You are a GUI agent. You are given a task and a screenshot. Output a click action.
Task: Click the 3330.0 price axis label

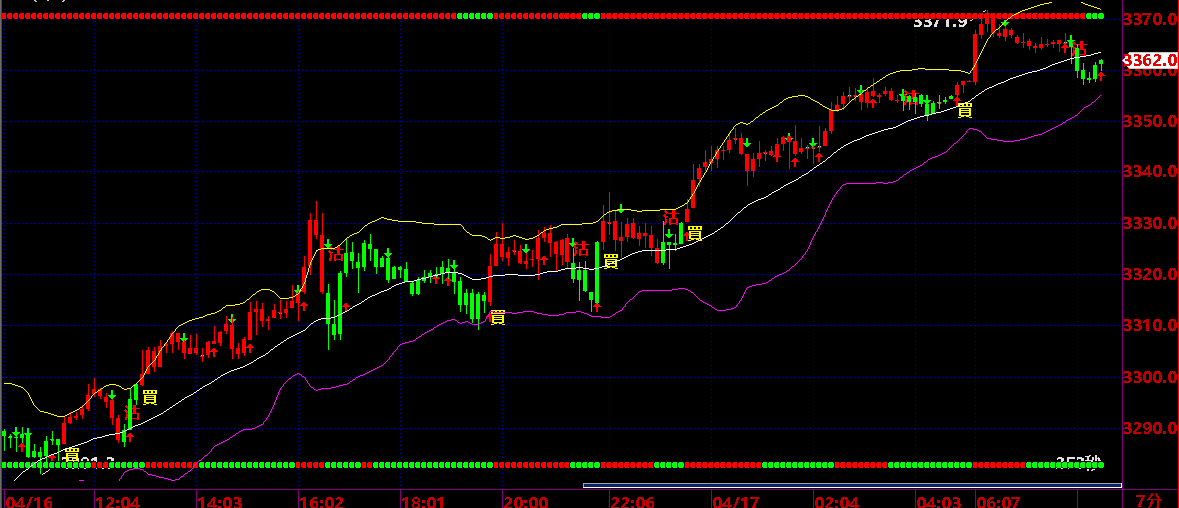pyautogui.click(x=1150, y=223)
